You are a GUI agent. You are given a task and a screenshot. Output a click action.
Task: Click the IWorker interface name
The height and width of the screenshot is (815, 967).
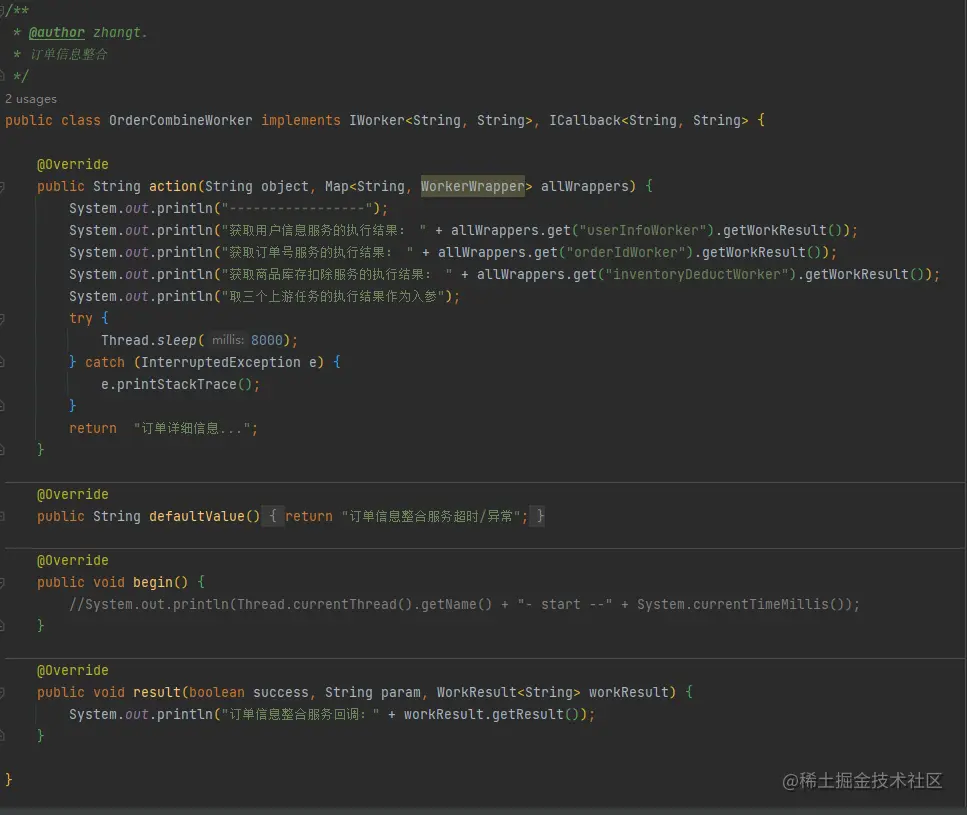(x=377, y=120)
